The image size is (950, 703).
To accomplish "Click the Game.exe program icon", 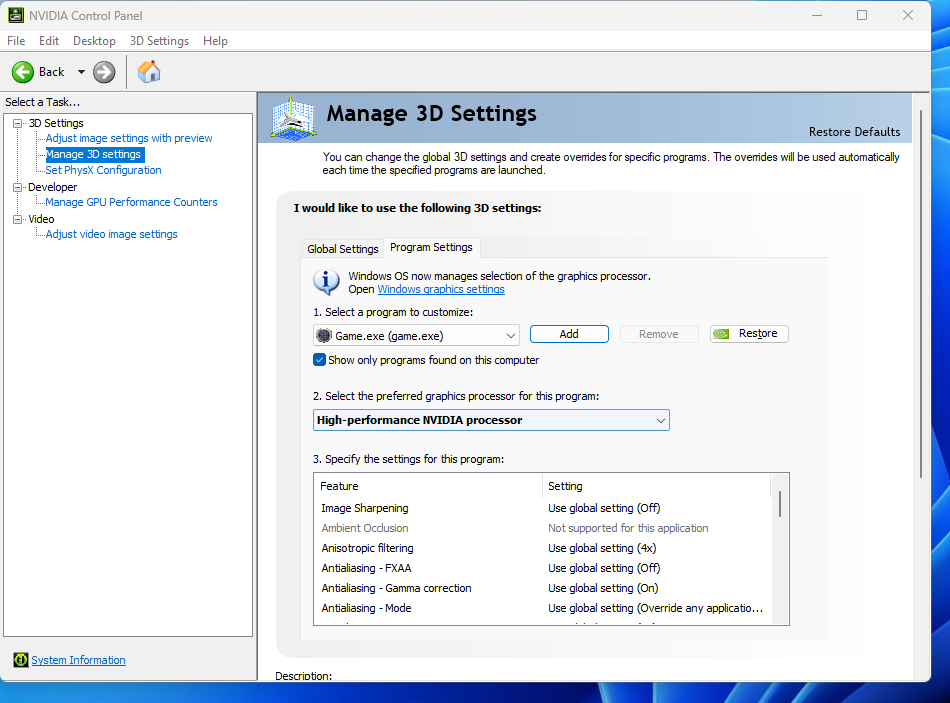I will [x=324, y=335].
